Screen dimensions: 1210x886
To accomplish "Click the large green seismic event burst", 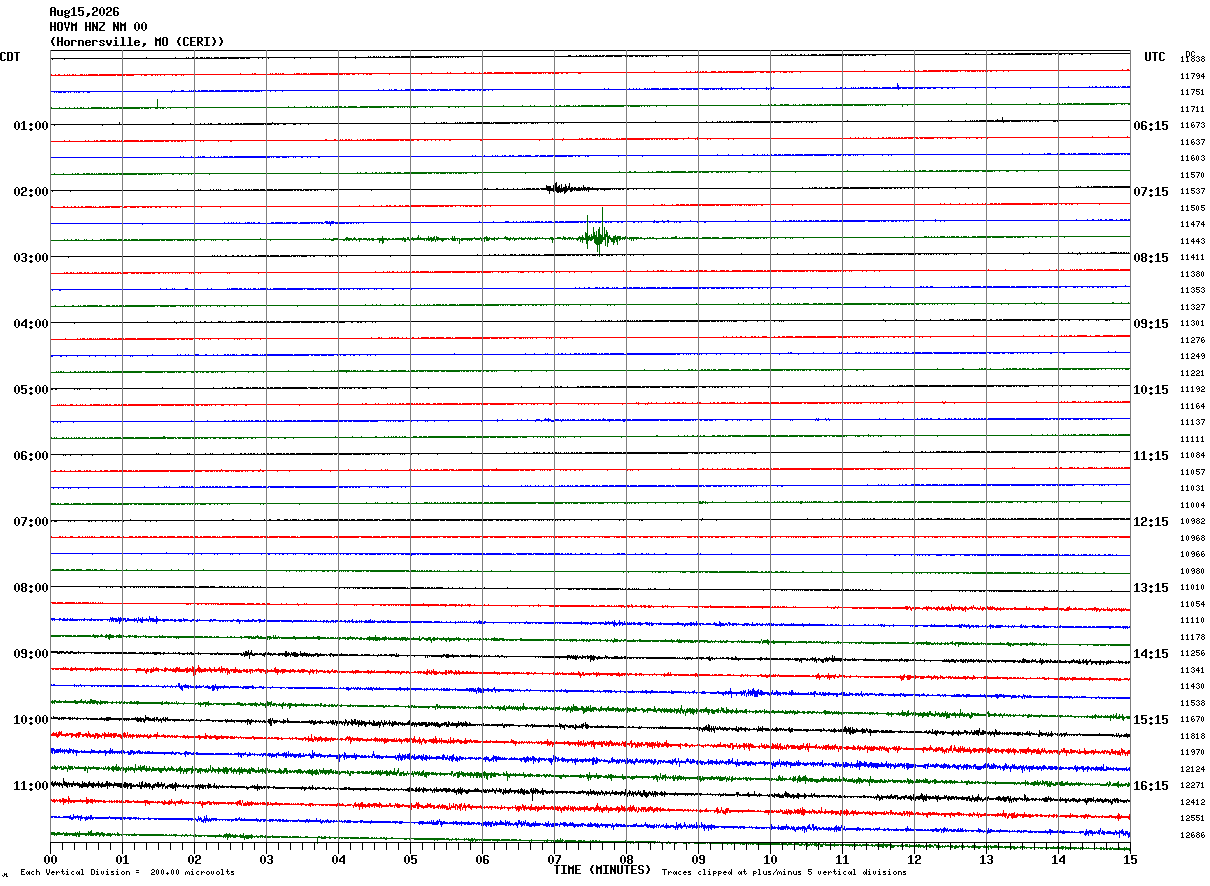I will (x=598, y=236).
